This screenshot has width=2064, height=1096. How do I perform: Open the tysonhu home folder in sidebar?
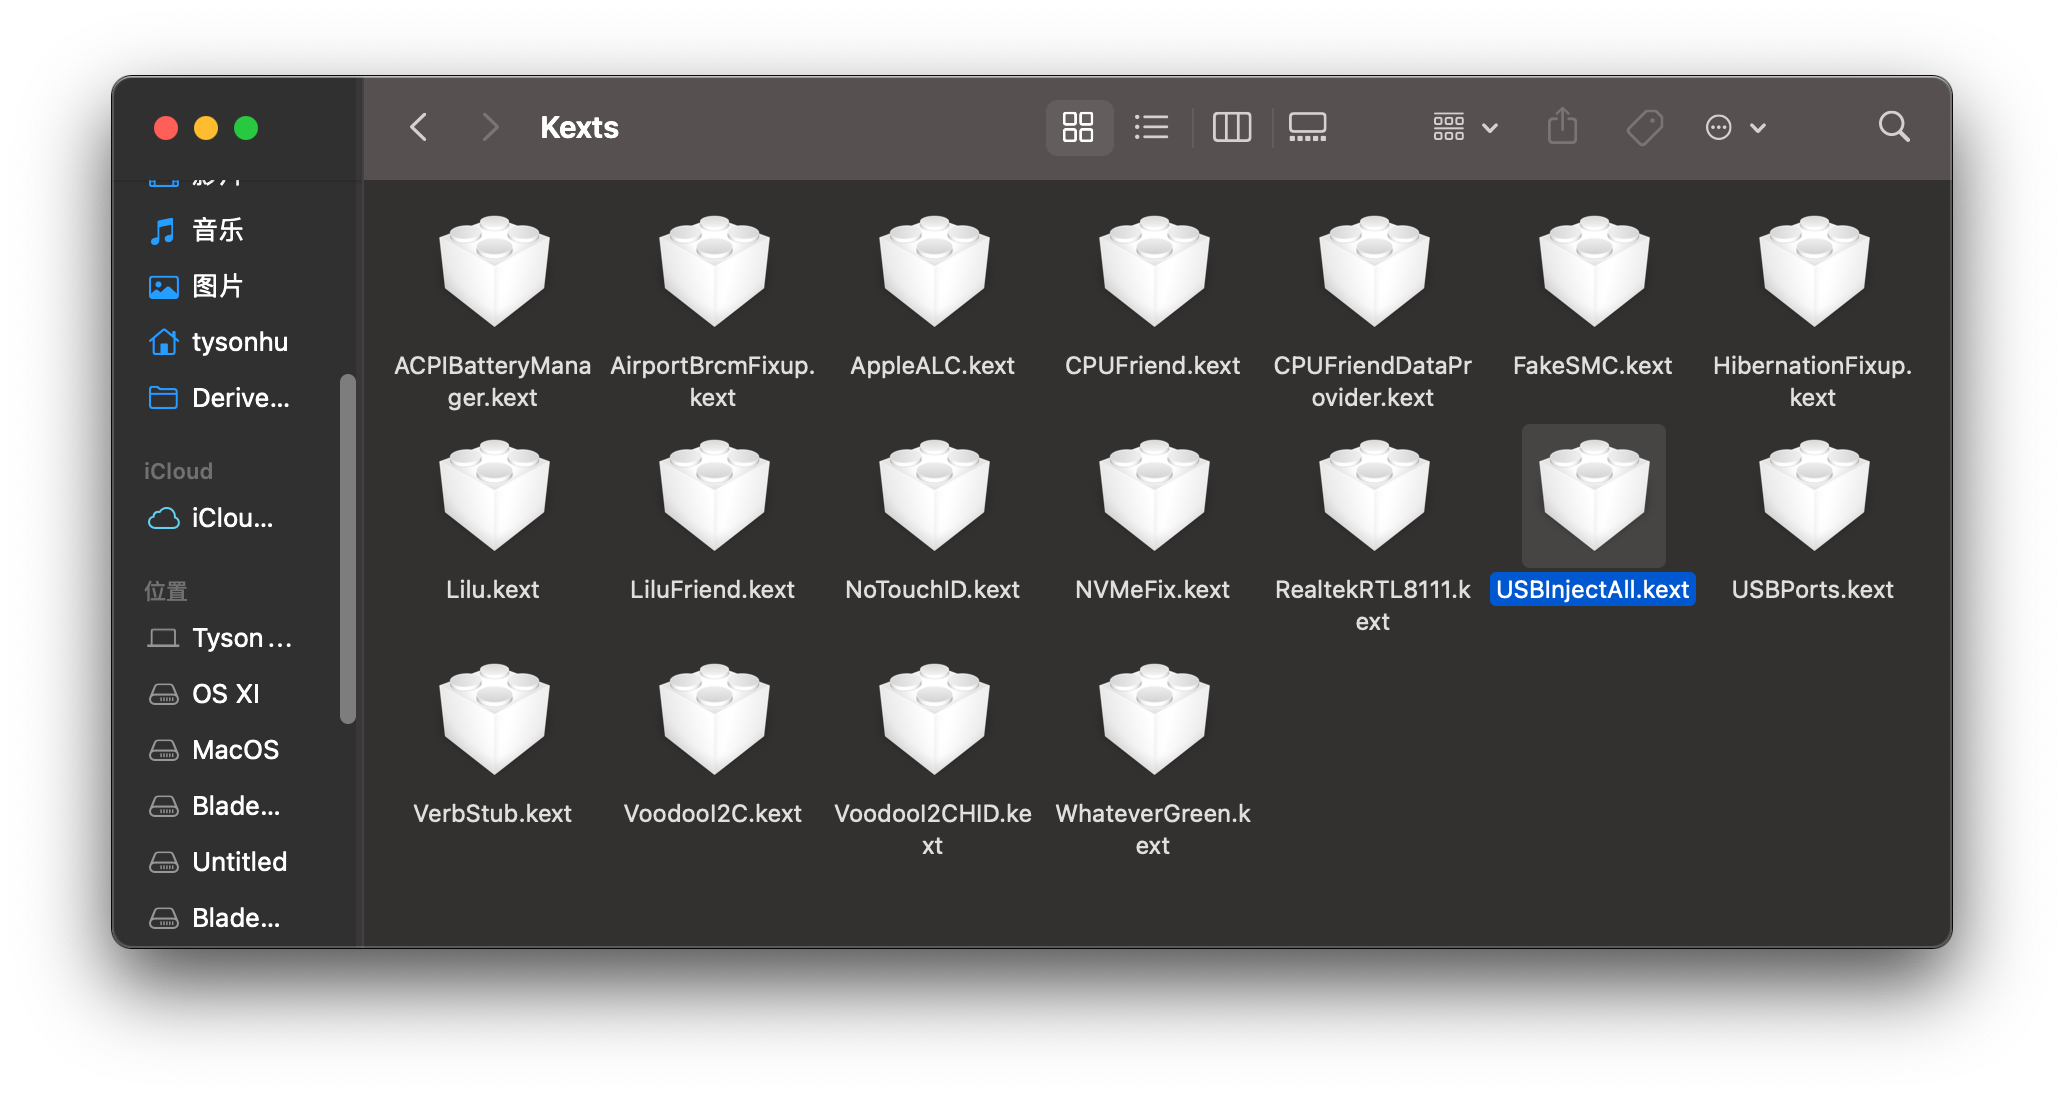(238, 342)
